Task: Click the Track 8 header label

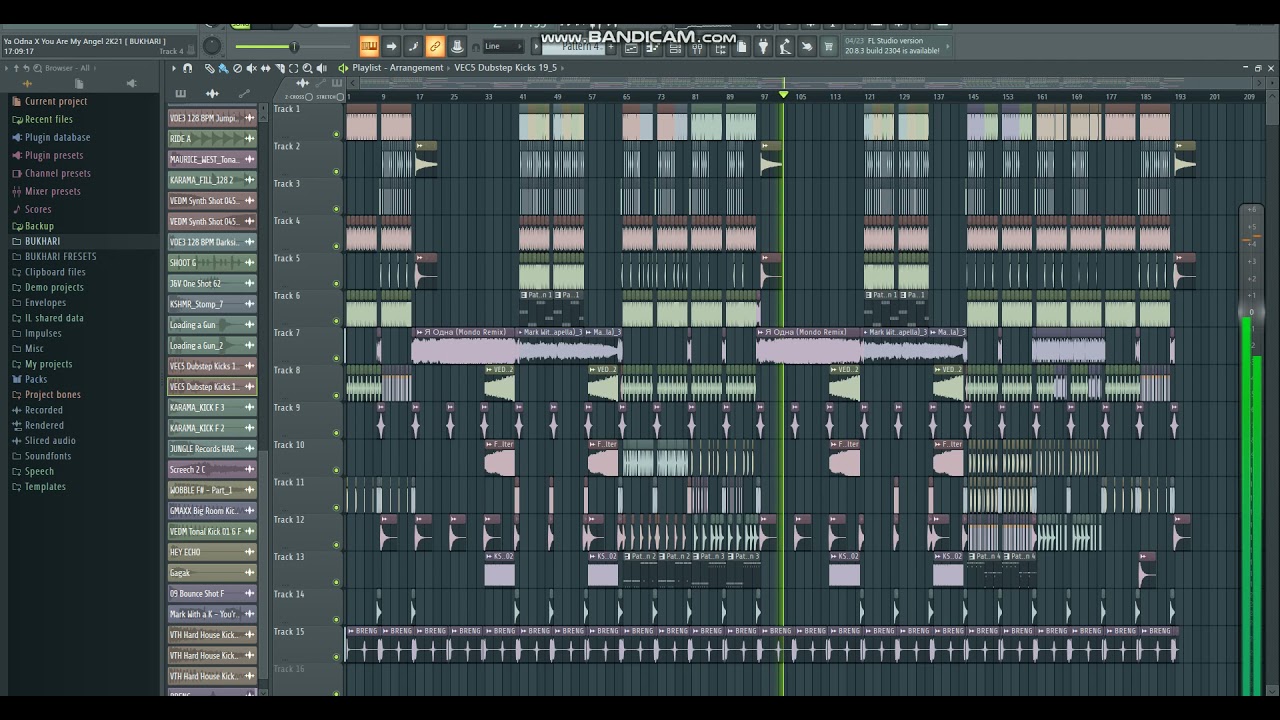Action: (287, 370)
